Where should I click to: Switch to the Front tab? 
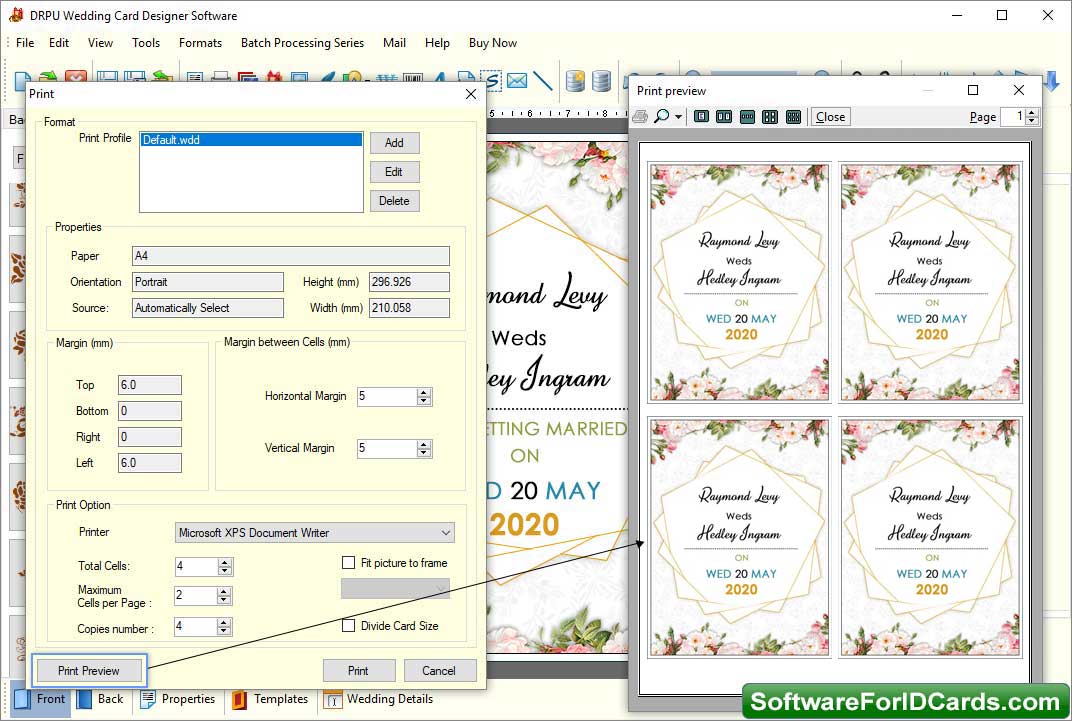pos(41,699)
